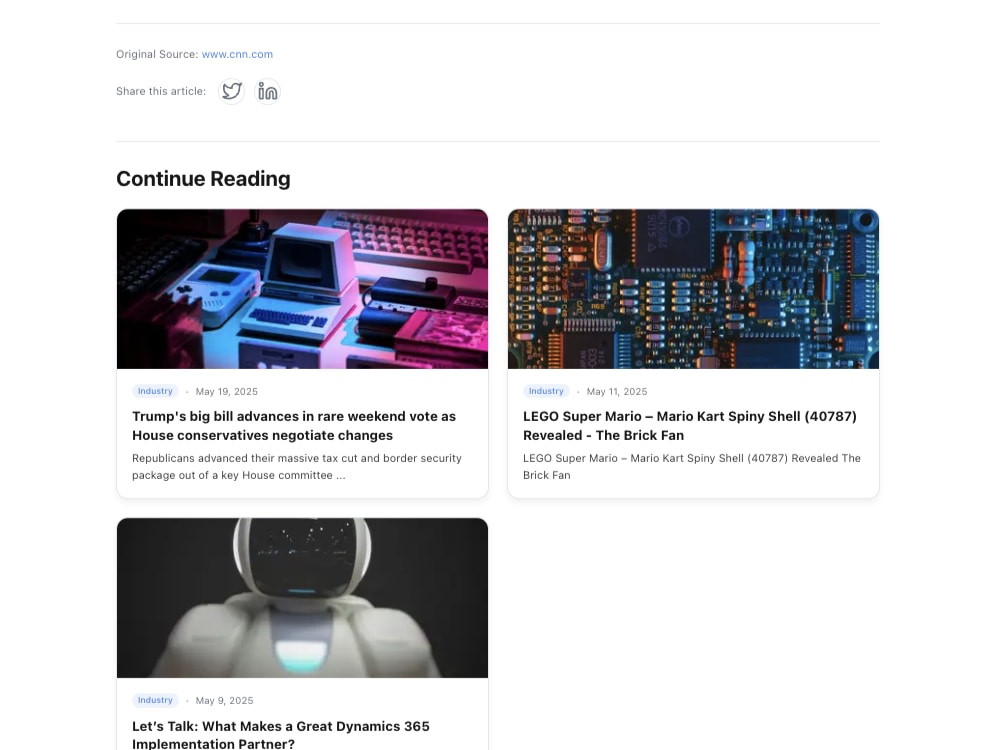
Task: Open the Dynamics 365 Implementation Partner article
Action: pos(281,735)
